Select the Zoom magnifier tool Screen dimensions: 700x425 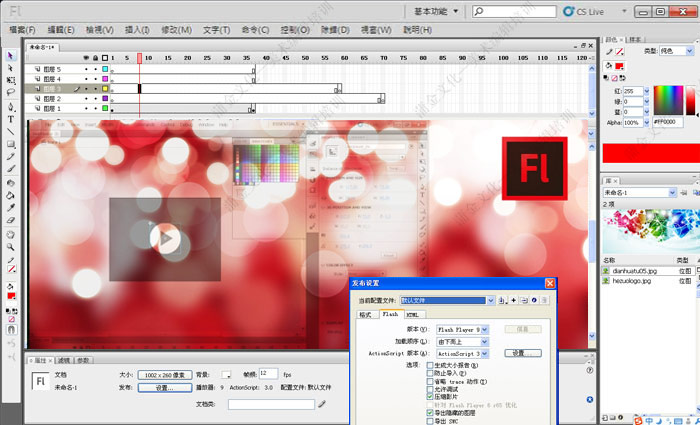[11, 247]
